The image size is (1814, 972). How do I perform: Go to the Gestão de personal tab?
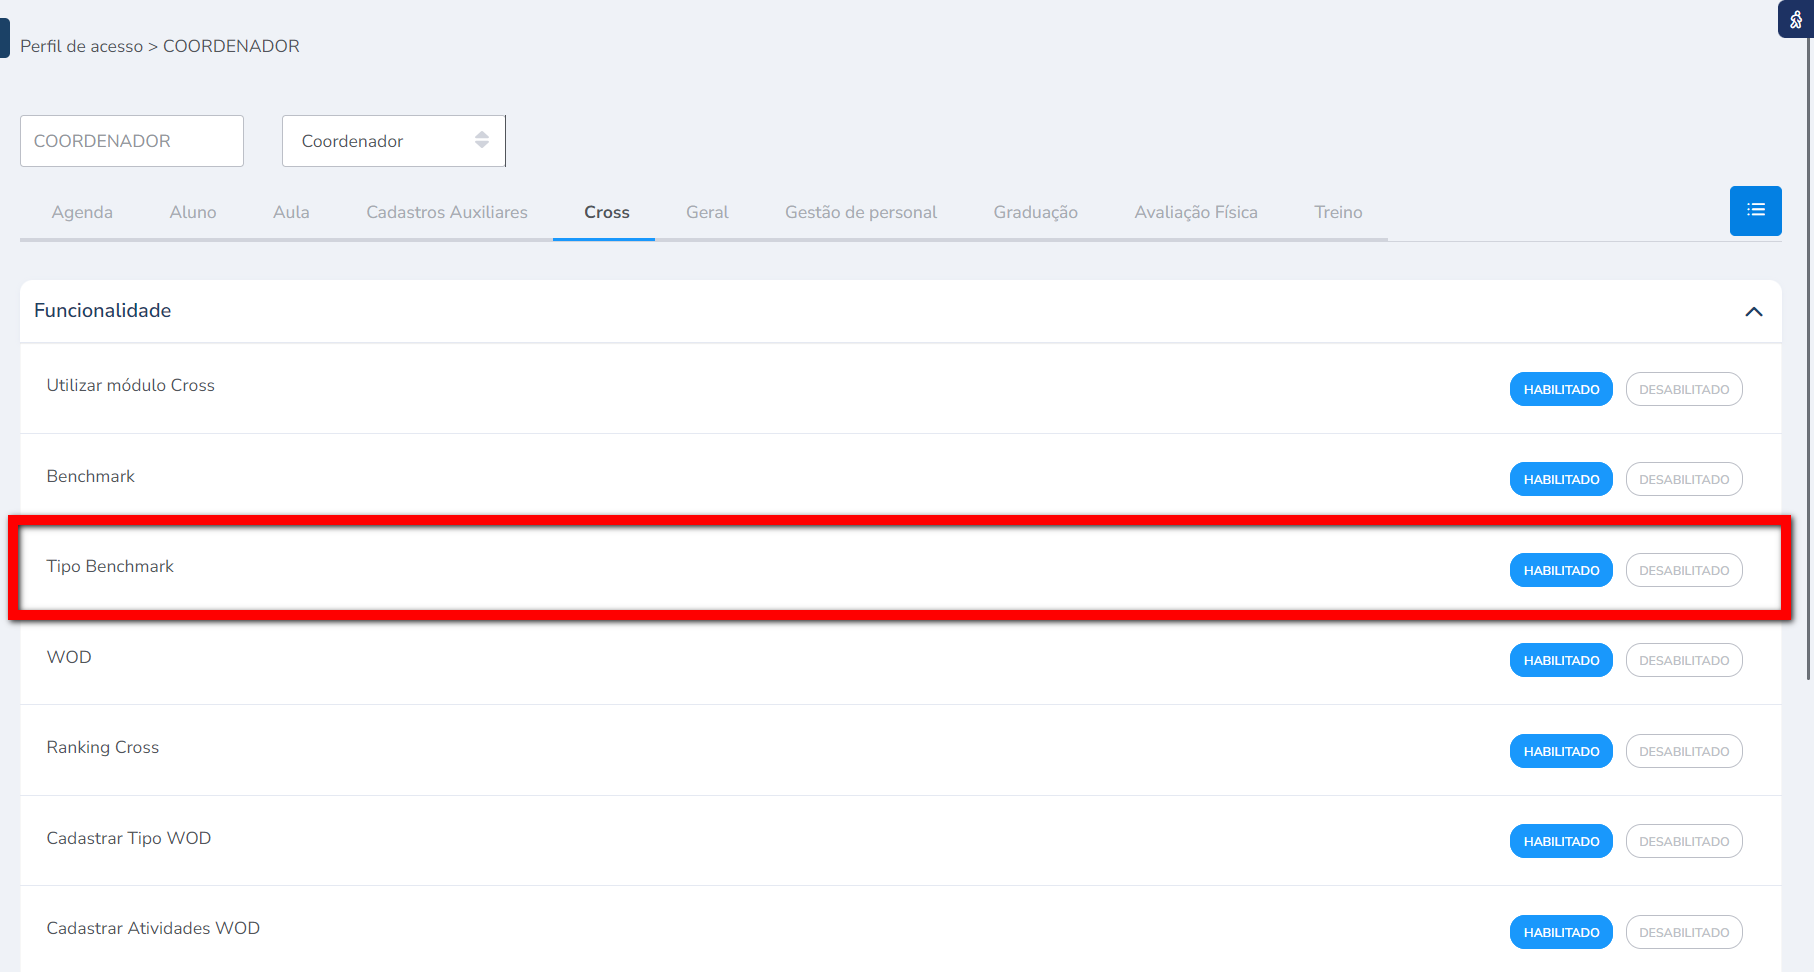860,212
